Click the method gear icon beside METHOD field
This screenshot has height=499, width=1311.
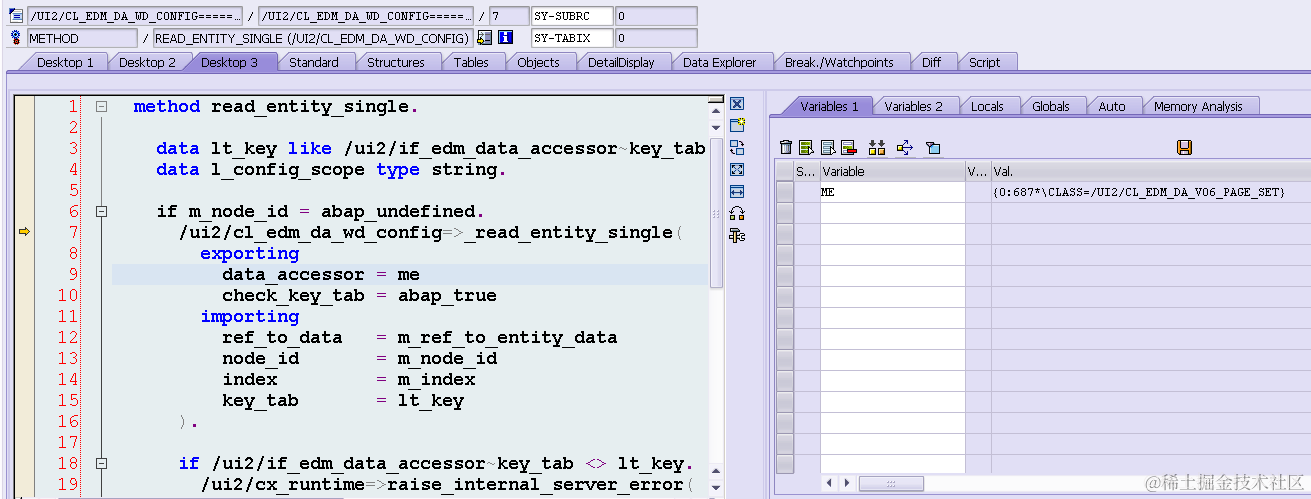pyautogui.click(x=16, y=38)
